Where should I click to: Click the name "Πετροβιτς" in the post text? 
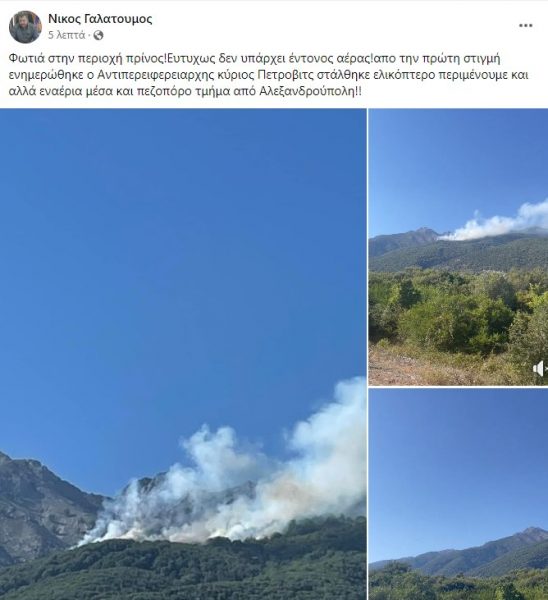click(x=285, y=75)
